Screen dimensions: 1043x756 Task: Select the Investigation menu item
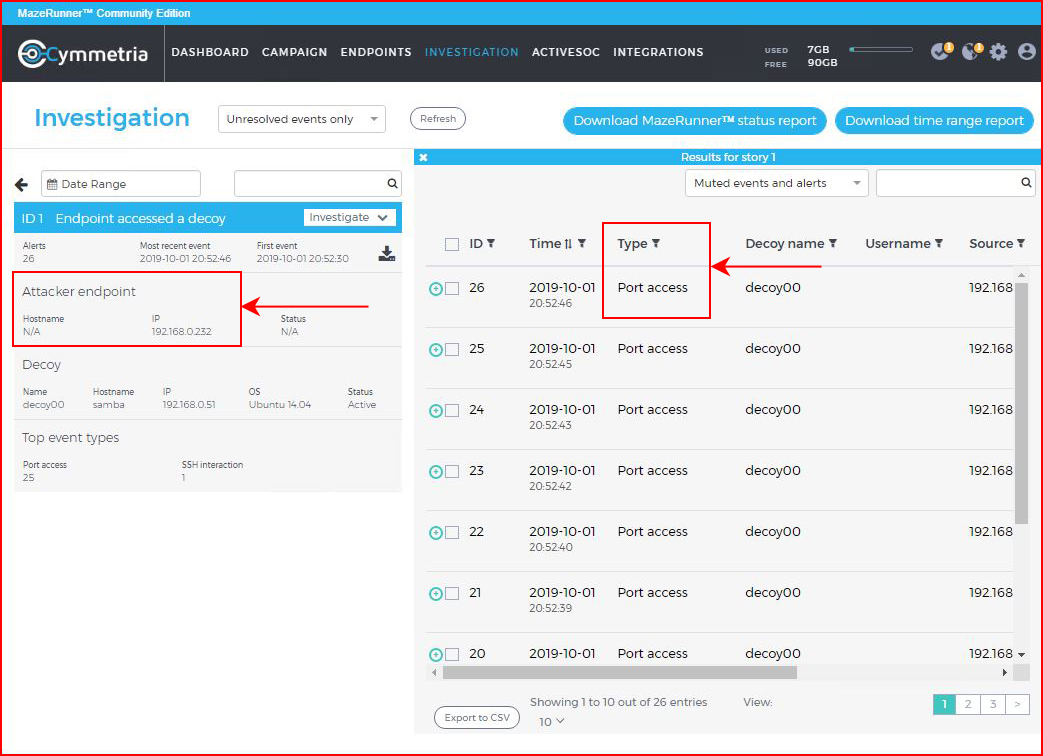472,52
